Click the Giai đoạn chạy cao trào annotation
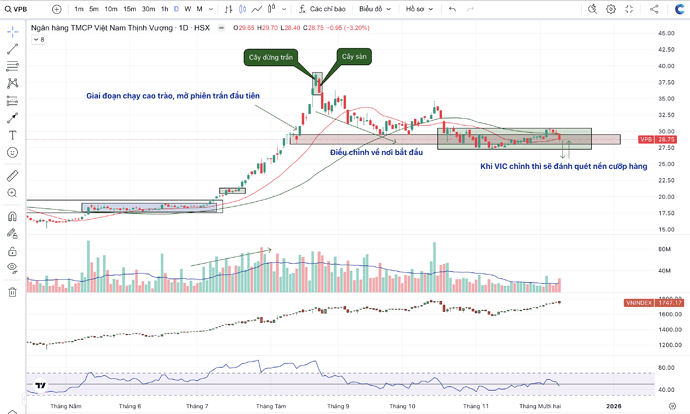 point(173,96)
